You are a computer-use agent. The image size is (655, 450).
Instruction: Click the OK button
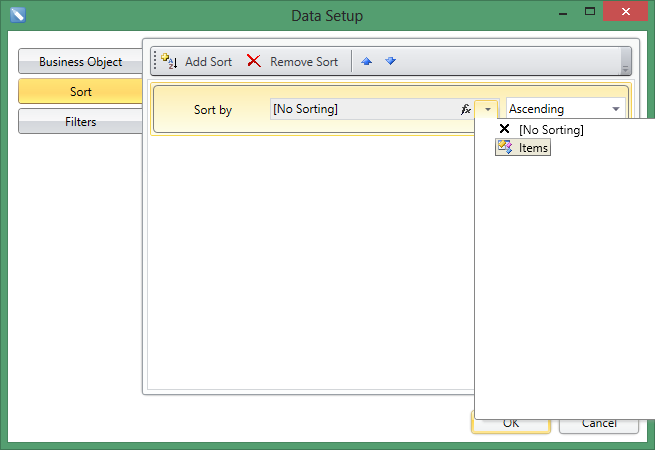coord(510,423)
